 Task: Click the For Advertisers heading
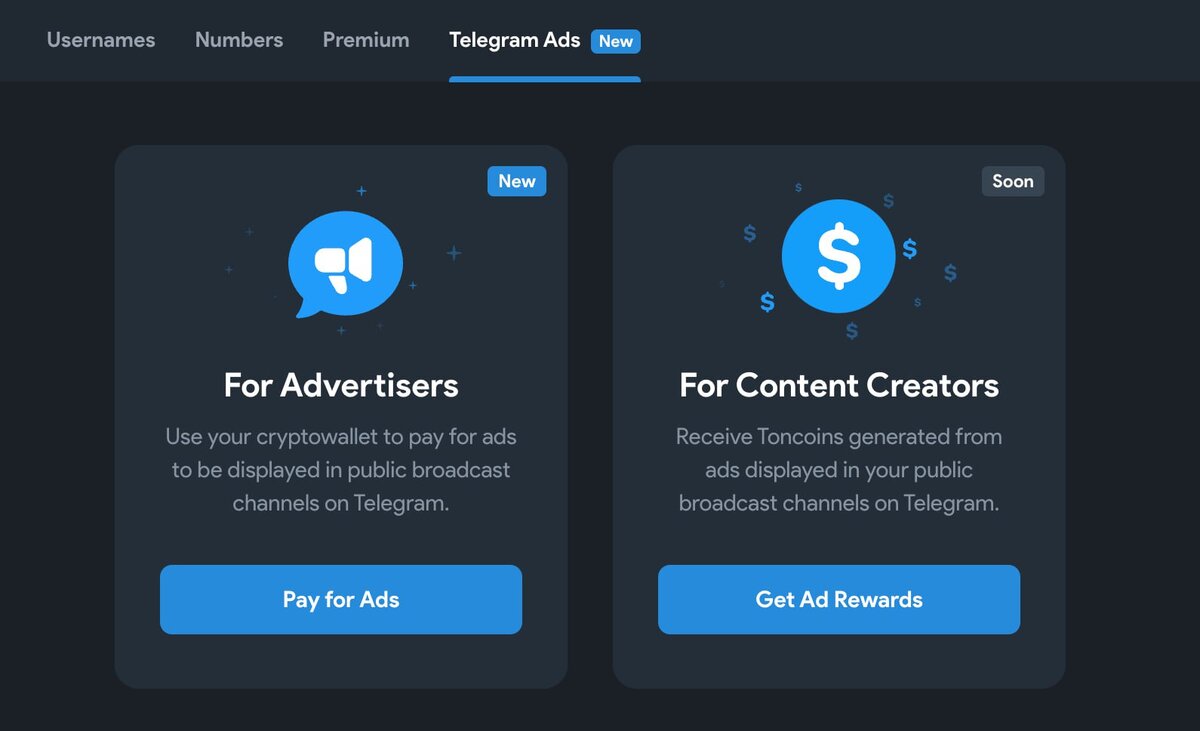click(341, 385)
